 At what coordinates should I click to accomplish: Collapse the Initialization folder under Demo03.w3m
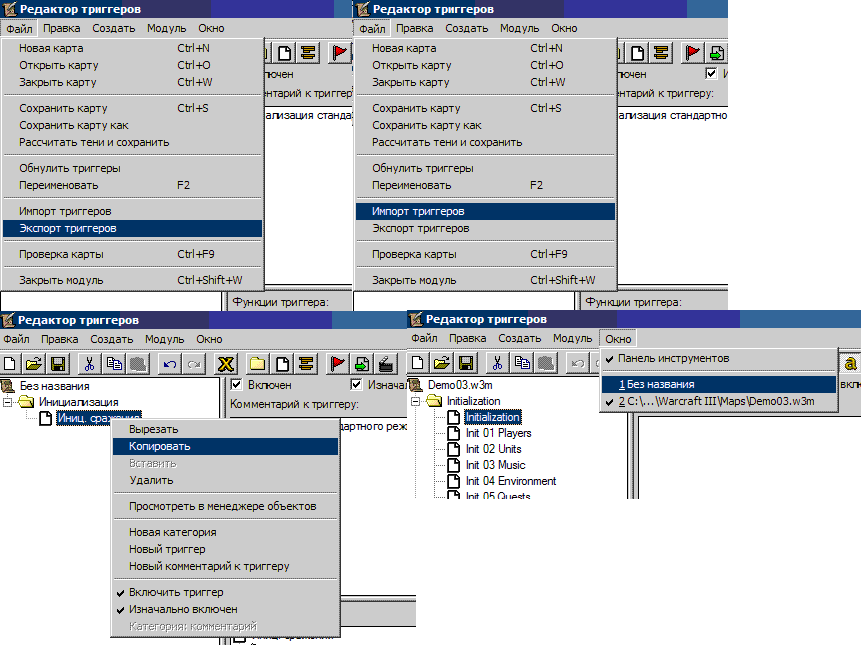tap(416, 401)
